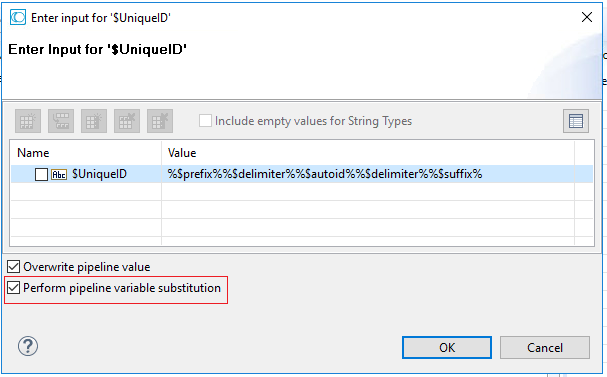This screenshot has width=607, height=377.
Task: Dismiss the dialog with the Cancel button
Action: [x=545, y=348]
